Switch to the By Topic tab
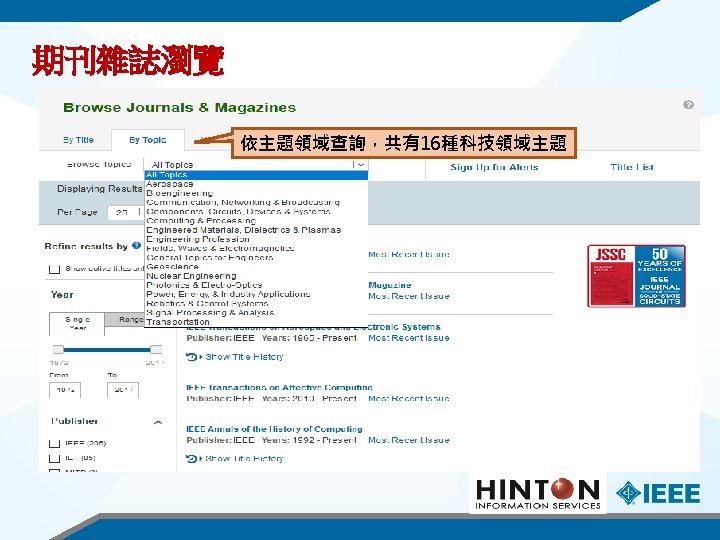The image size is (720, 540). click(147, 140)
